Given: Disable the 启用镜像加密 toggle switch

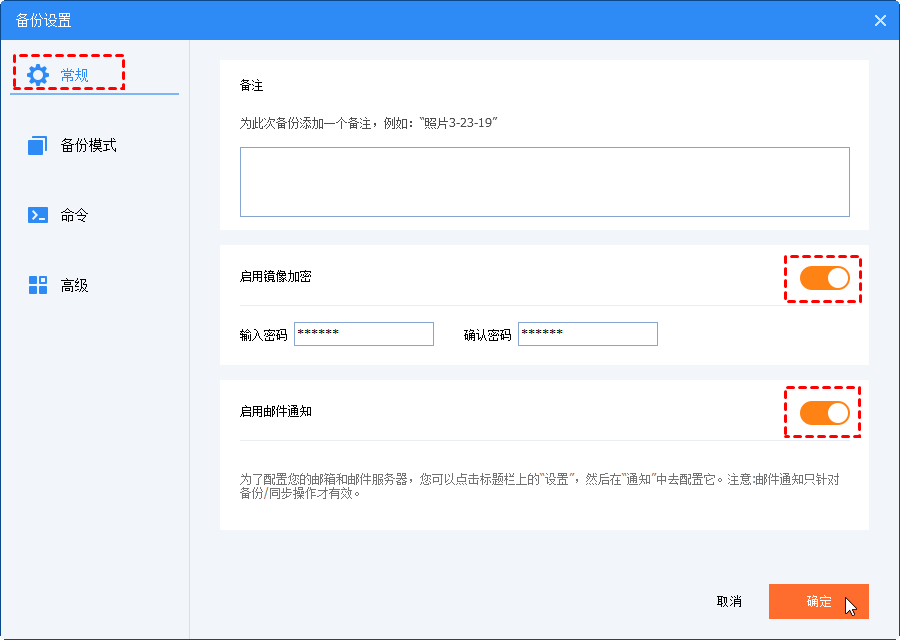Looking at the screenshot, I should (824, 278).
